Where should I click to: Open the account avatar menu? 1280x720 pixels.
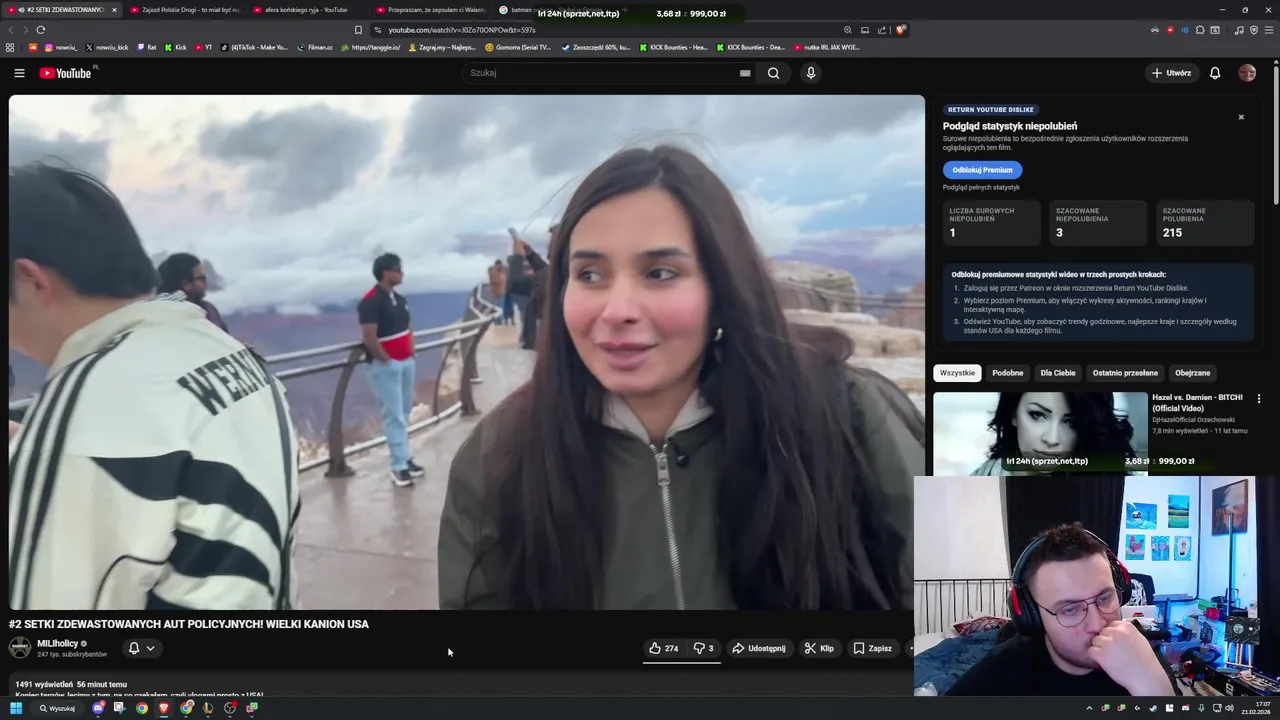pos(1247,73)
